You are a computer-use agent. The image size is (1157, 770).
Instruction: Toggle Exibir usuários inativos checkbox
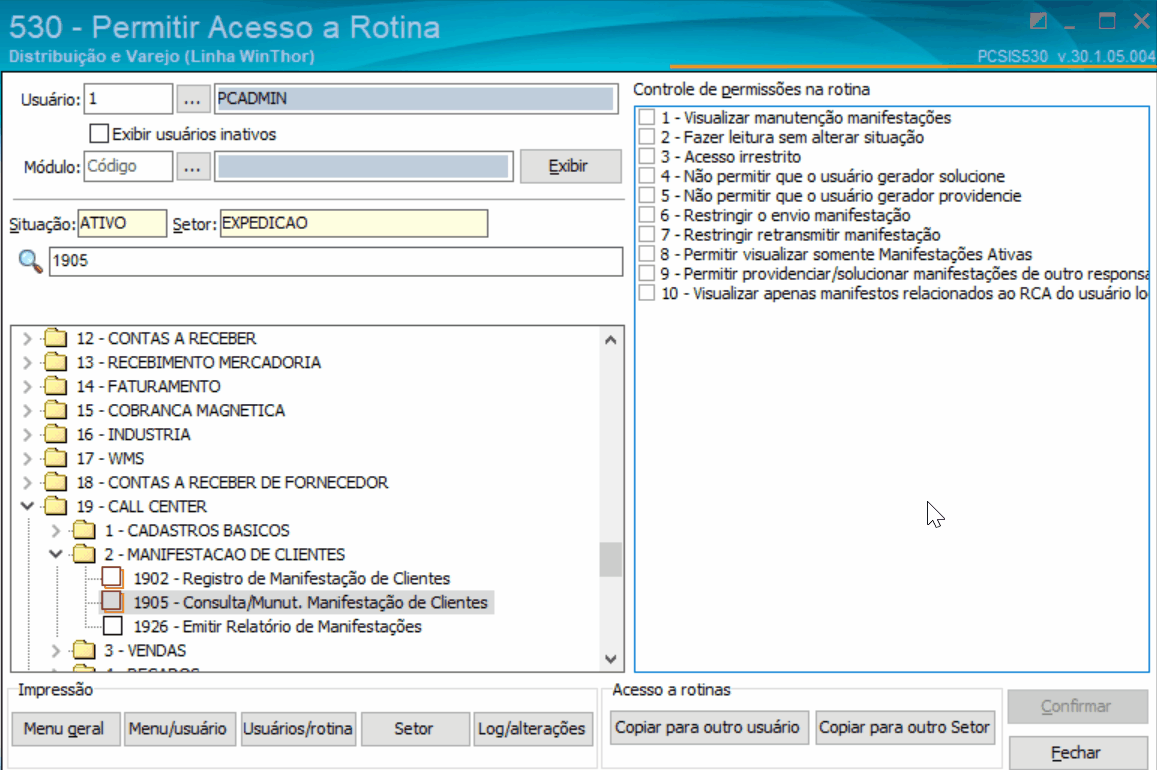(99, 133)
